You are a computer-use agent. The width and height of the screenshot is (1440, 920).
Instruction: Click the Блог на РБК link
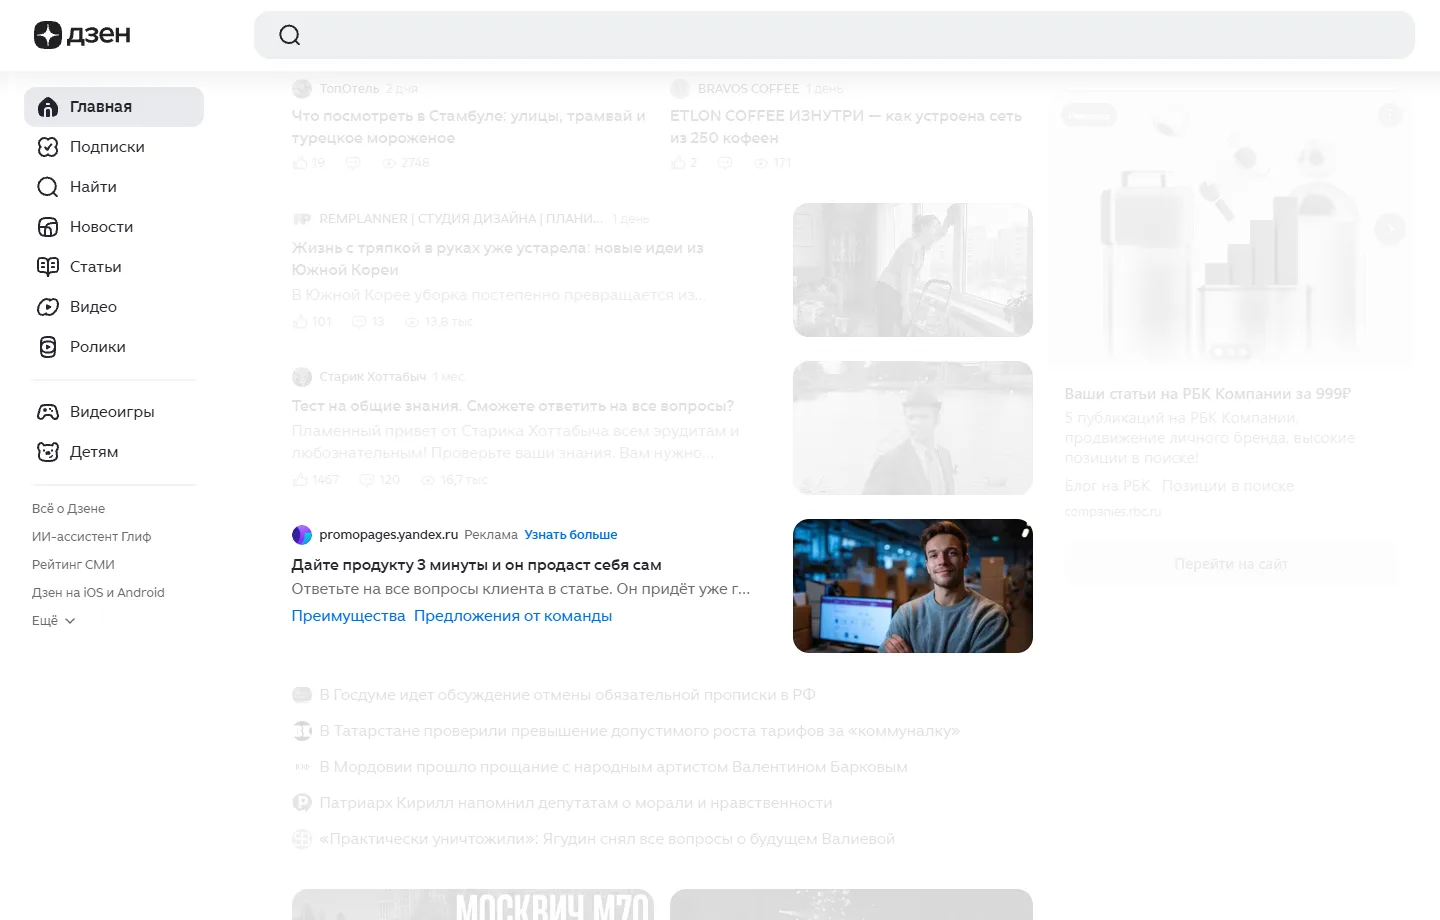point(1108,486)
